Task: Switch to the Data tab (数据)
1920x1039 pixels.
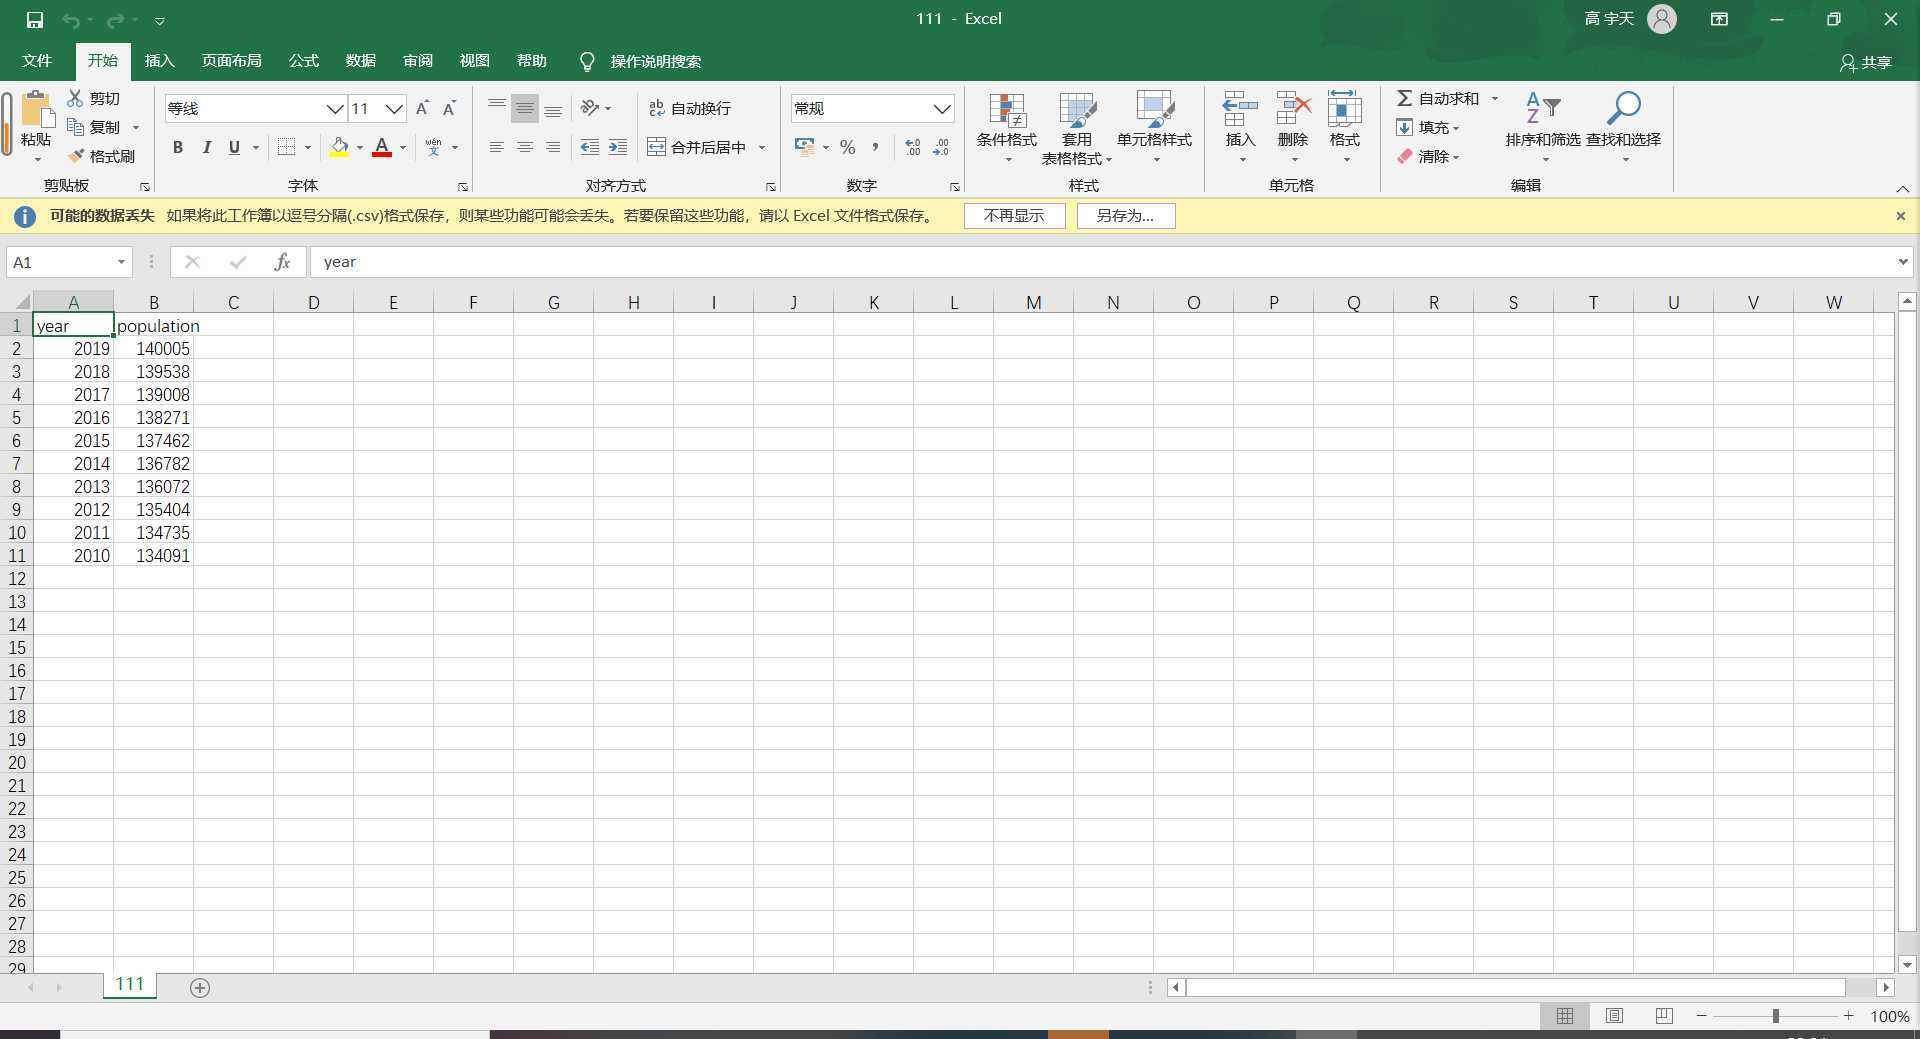Action: (x=360, y=61)
